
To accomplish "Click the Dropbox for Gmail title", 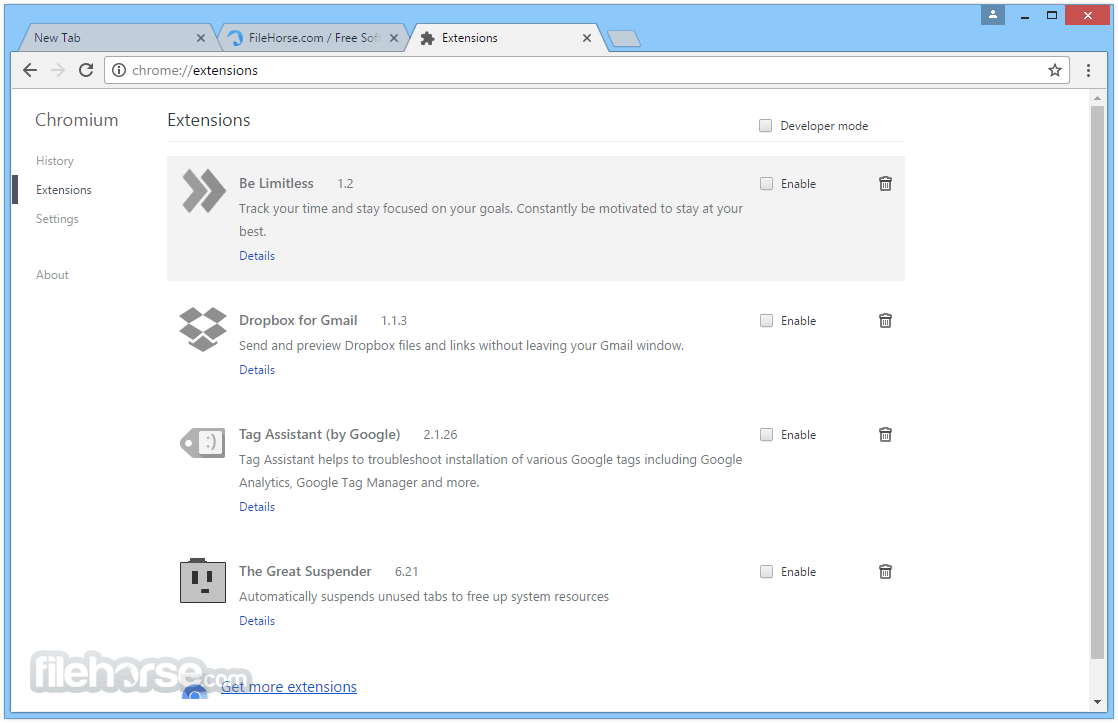I will pyautogui.click(x=298, y=320).
